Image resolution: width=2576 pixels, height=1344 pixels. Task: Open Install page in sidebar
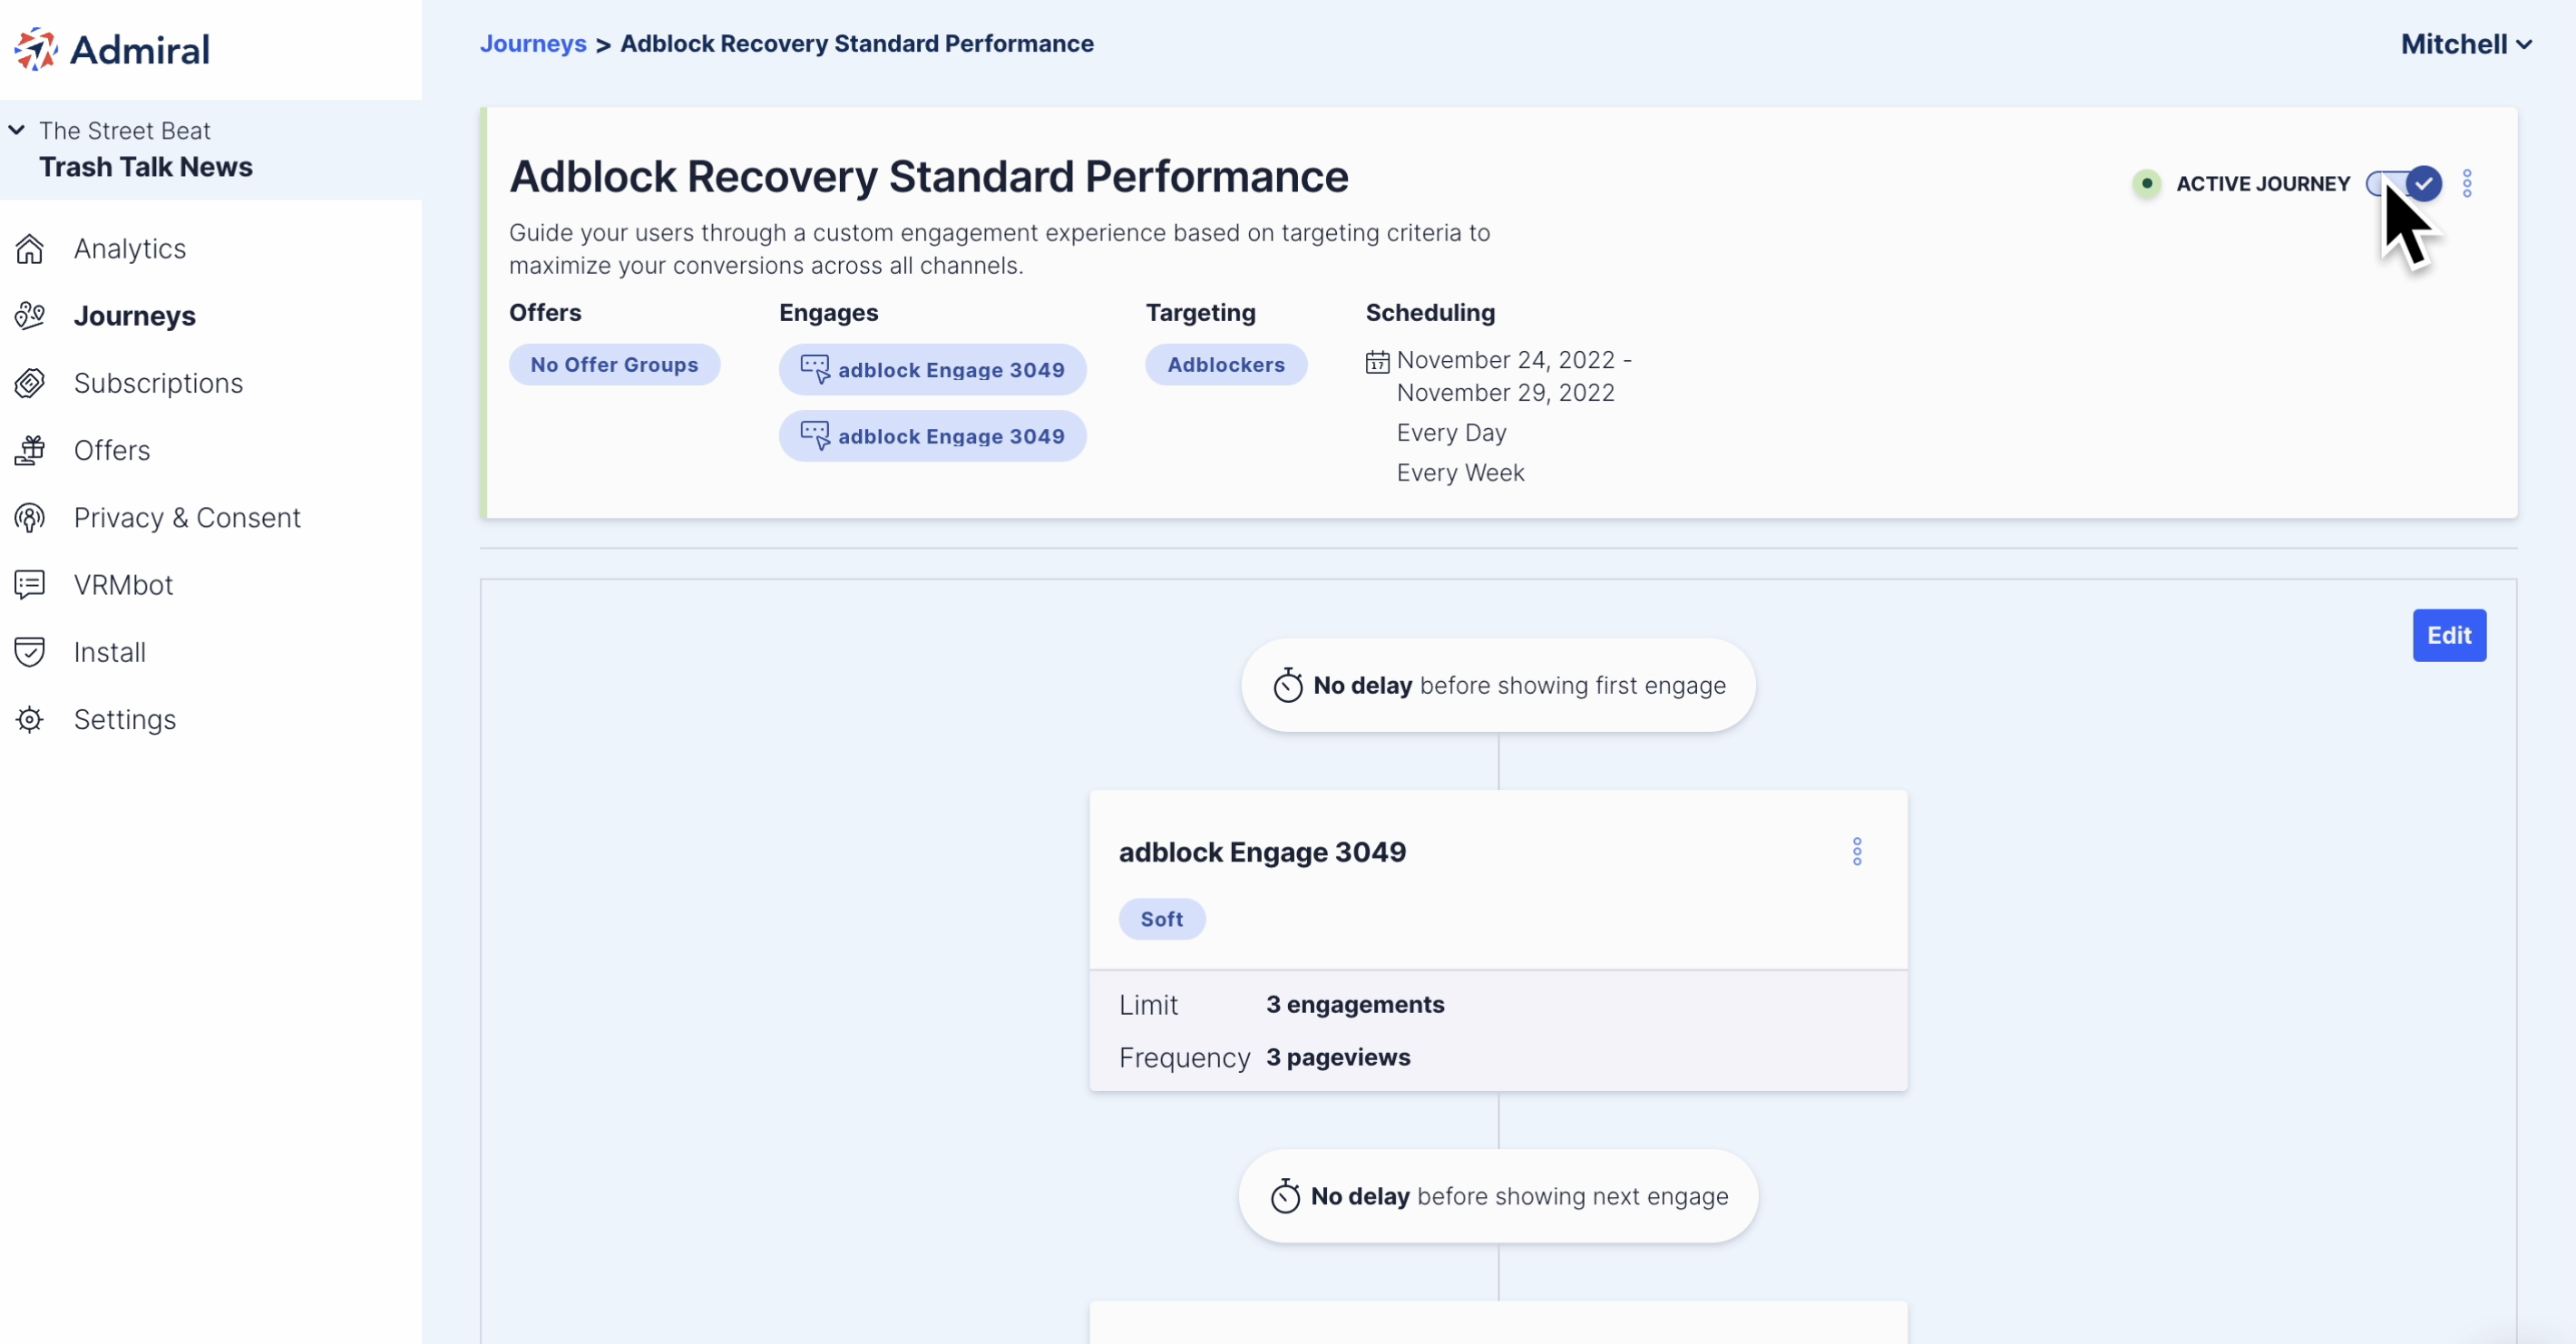coord(110,652)
